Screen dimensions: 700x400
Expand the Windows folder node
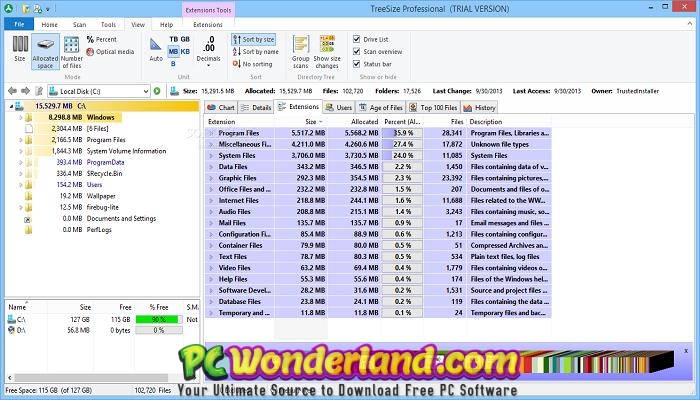tap(21, 117)
